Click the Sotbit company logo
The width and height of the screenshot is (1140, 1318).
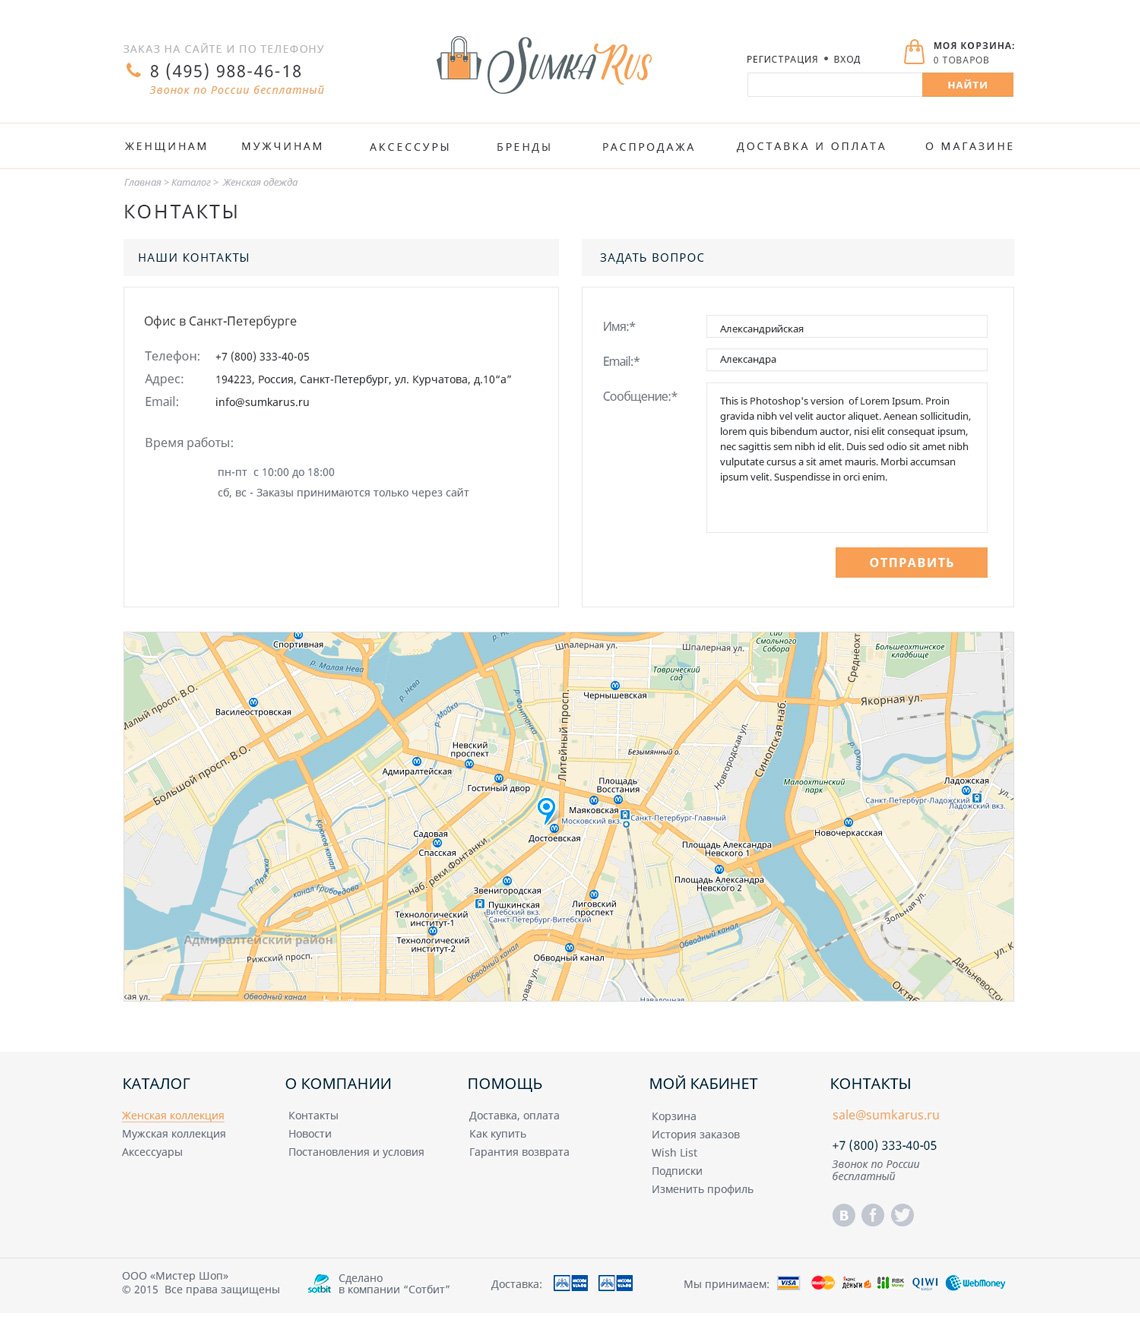point(319,1284)
